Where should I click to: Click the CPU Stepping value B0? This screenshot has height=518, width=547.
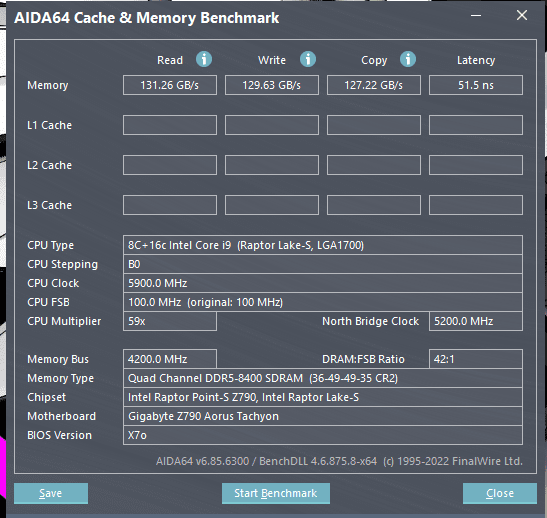tap(323, 264)
